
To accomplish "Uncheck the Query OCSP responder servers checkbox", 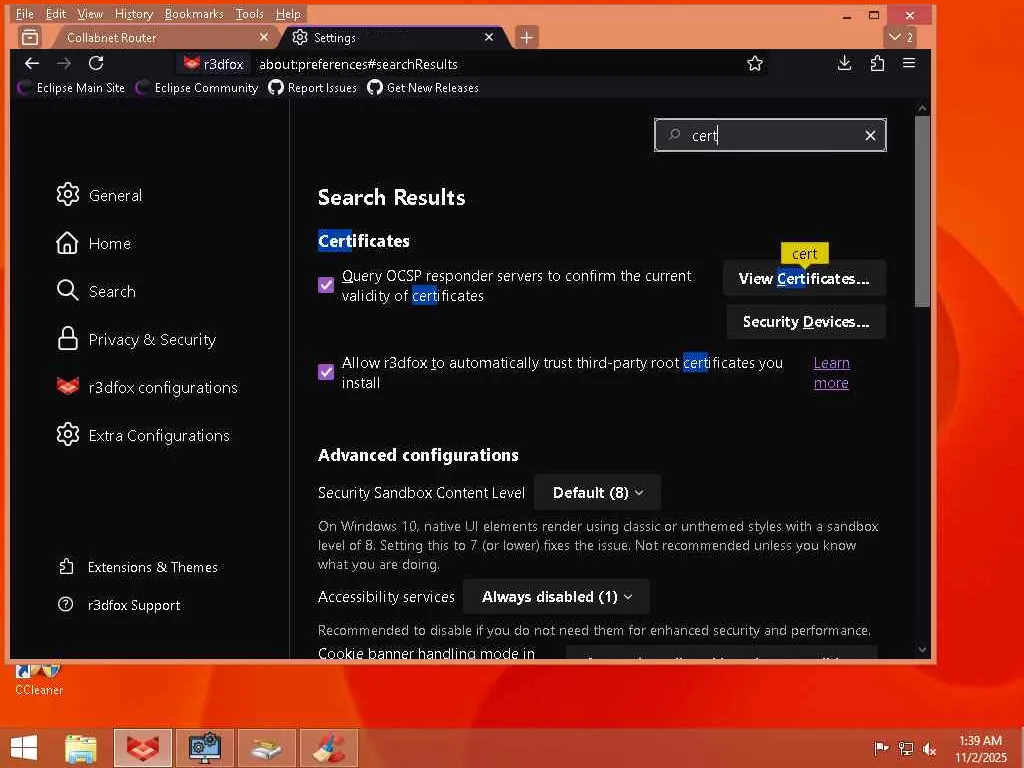I will pos(326,285).
